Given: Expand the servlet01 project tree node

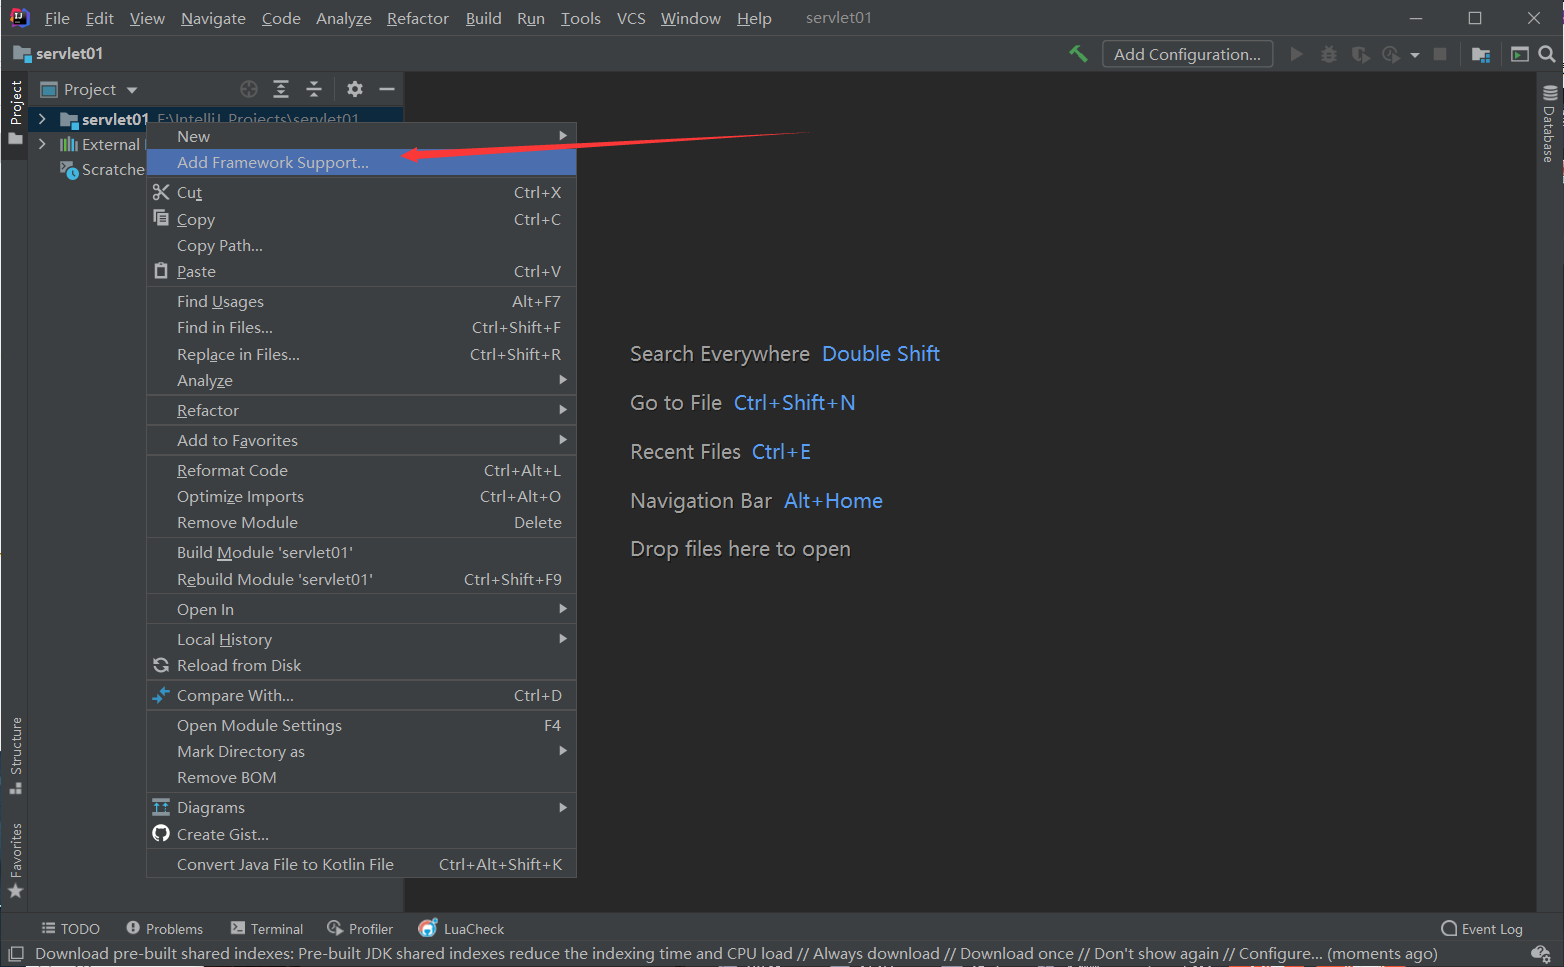Looking at the screenshot, I should point(42,119).
